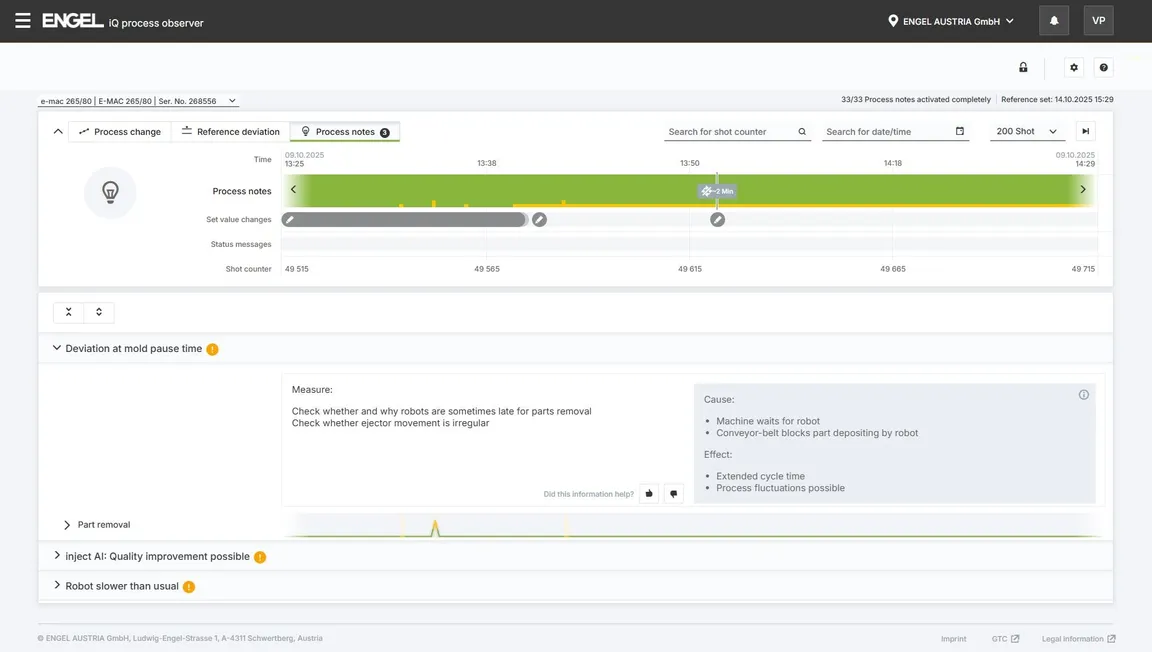Viewport: 1152px width, 652px height.
Task: Open the e-mac 265/80 machine selector
Action: [x=138, y=101]
